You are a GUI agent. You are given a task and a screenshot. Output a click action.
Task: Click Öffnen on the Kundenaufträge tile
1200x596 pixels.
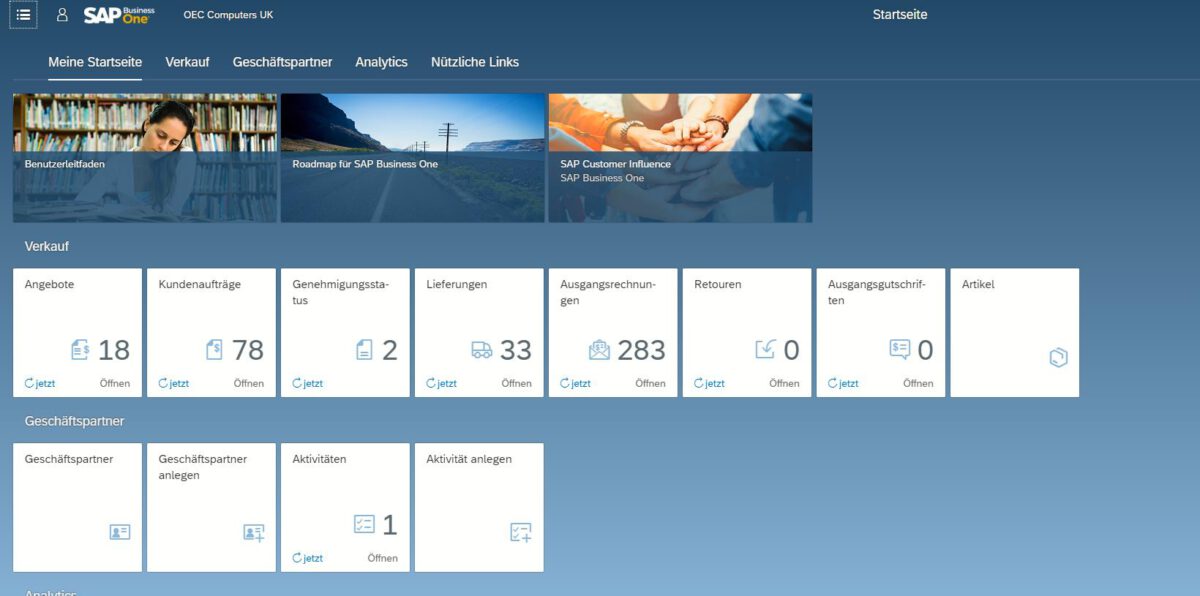pos(248,383)
